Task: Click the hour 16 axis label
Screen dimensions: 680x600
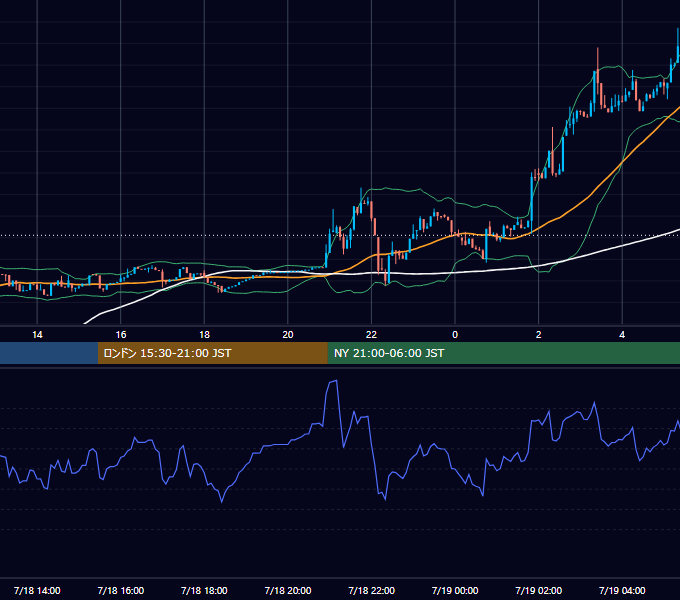Action: [x=121, y=335]
